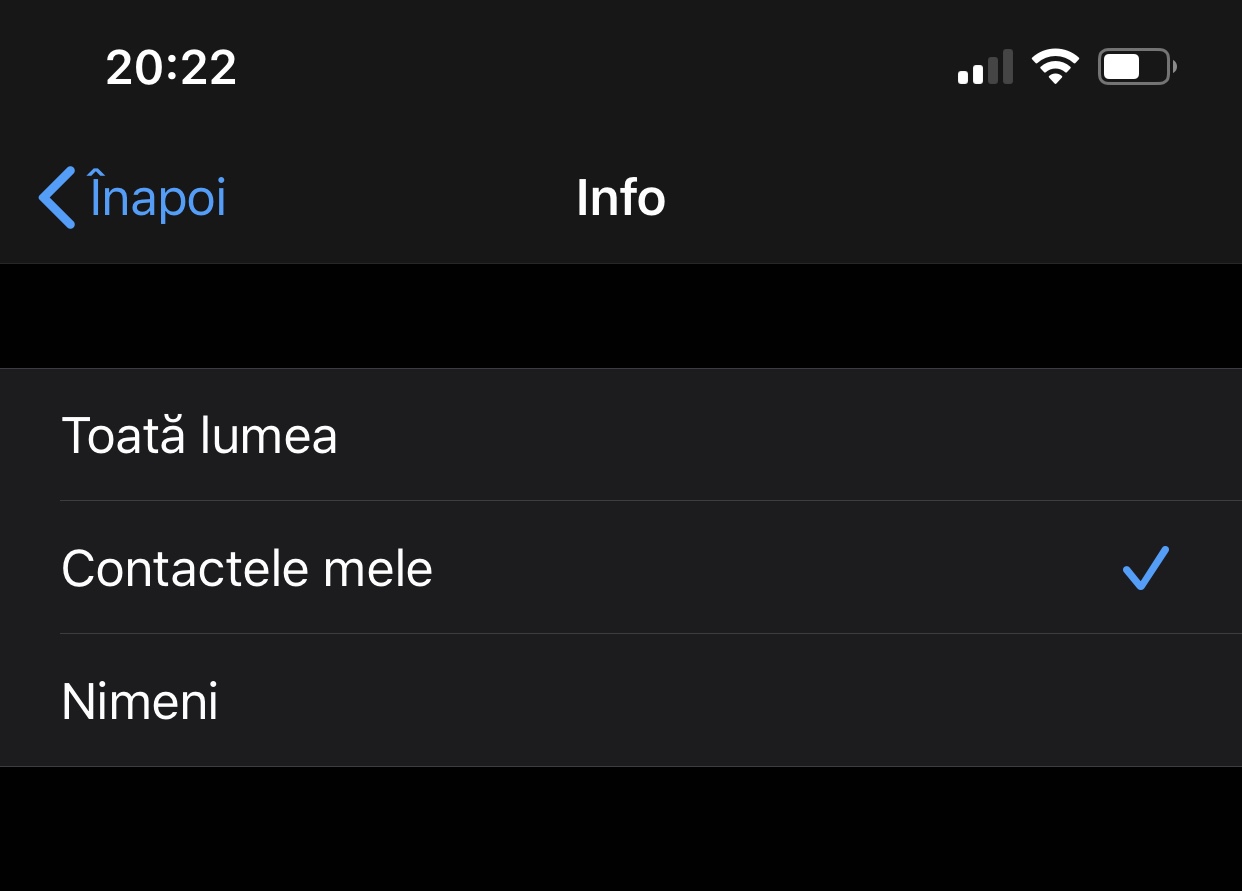Click divider between Contactele mele and Nimeni
The width and height of the screenshot is (1242, 891).
(650, 634)
